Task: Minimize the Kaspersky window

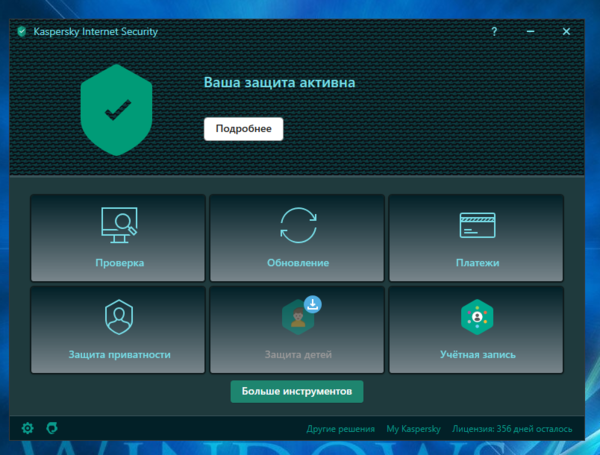Action: coord(530,31)
